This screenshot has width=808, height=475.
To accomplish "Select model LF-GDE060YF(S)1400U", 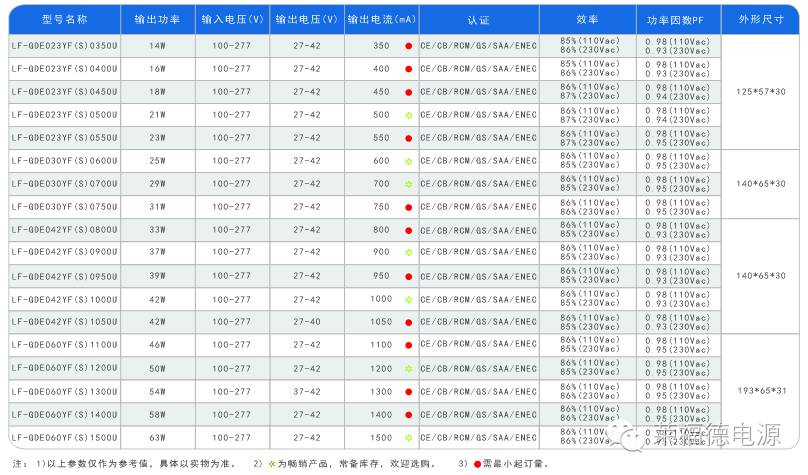I will (x=64, y=415).
